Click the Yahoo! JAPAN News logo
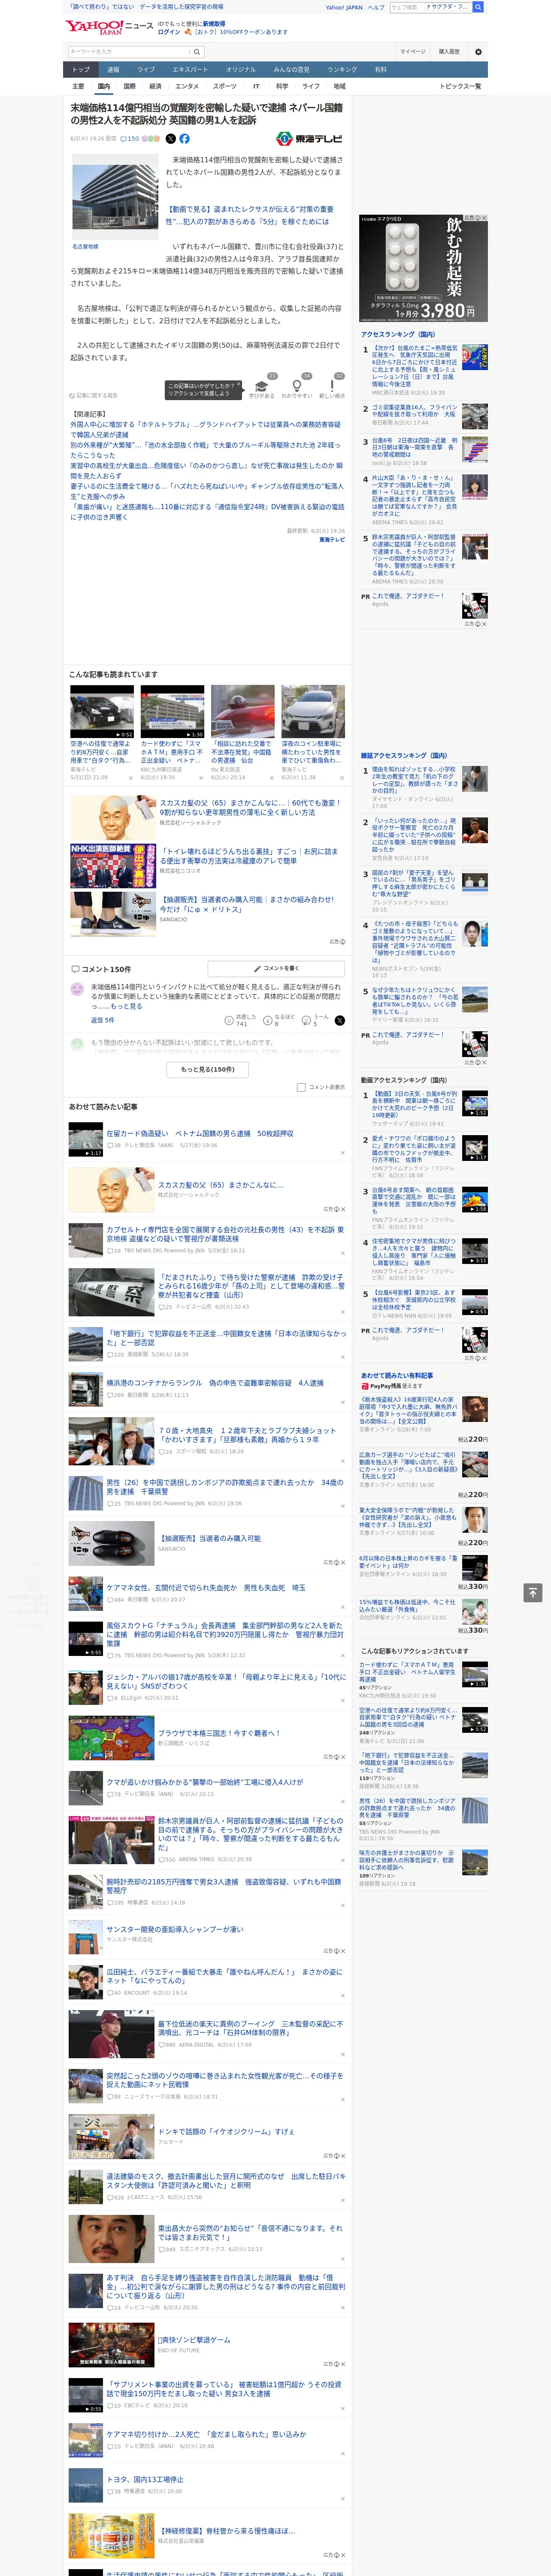Screen dimensions: 551x2576 click(109, 27)
